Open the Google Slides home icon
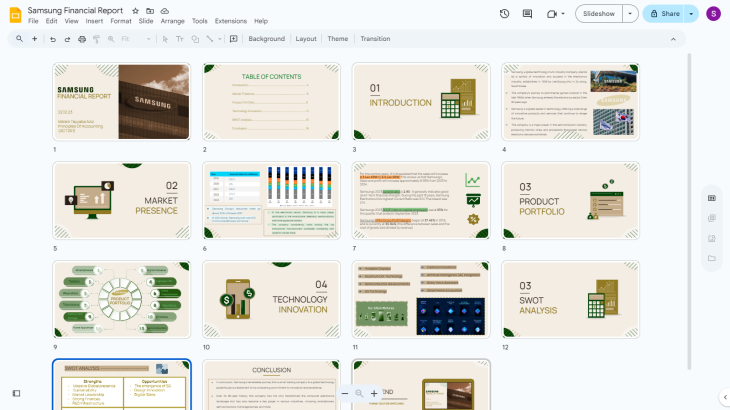The height and width of the screenshot is (410, 730). click(x=15, y=15)
